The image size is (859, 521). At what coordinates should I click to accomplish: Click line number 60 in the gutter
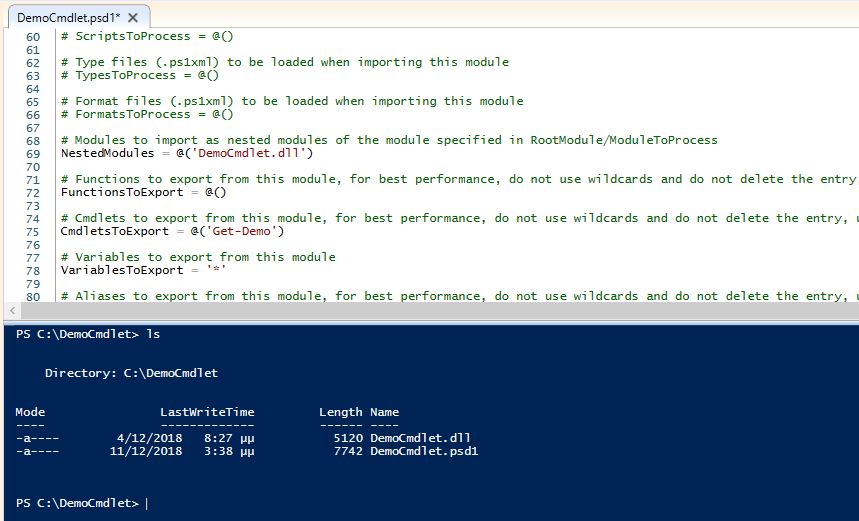tap(33, 37)
